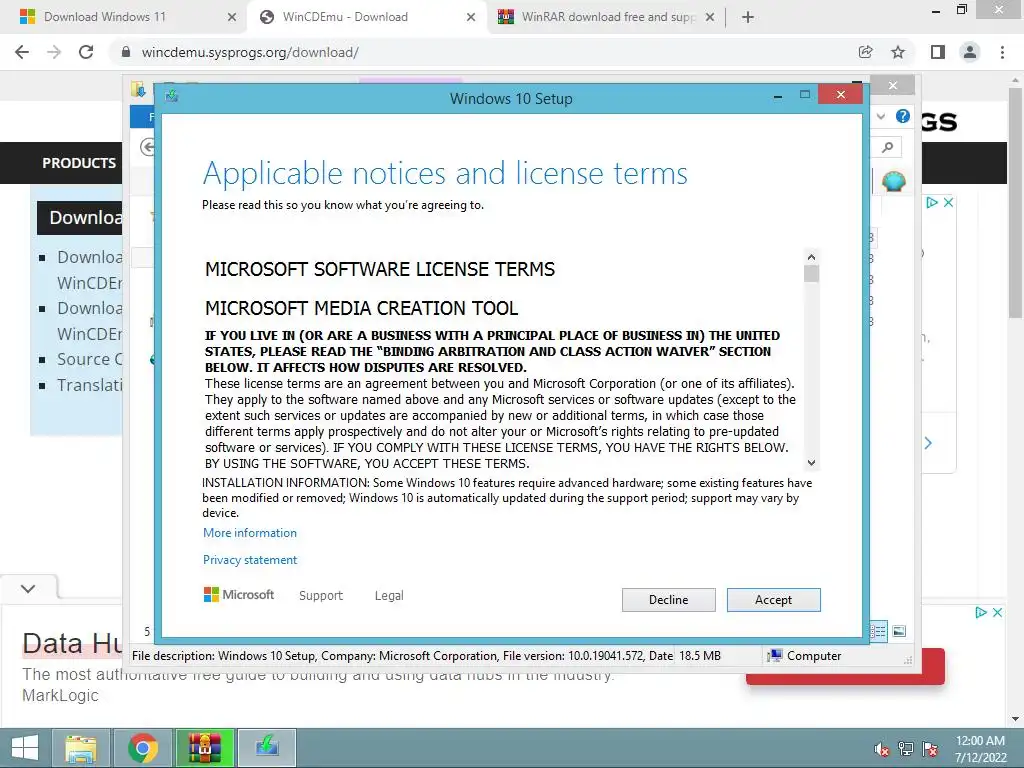Click the ad's right arrow chevron
Image resolution: width=1024 pixels, height=768 pixels.
[x=928, y=443]
